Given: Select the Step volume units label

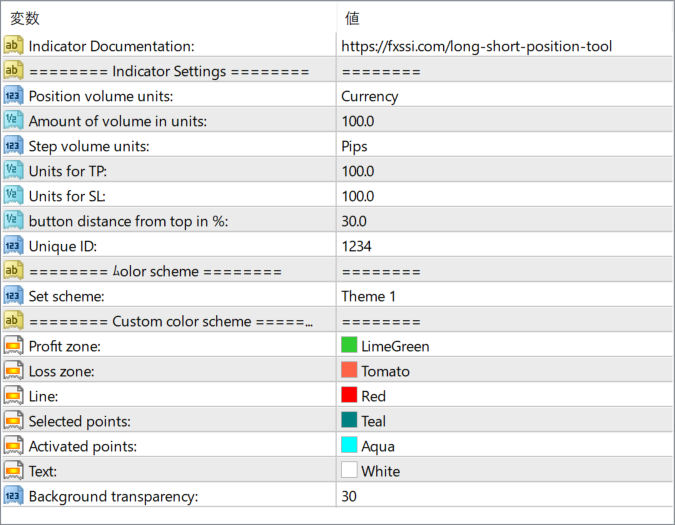Looking at the screenshot, I should click(x=89, y=146).
